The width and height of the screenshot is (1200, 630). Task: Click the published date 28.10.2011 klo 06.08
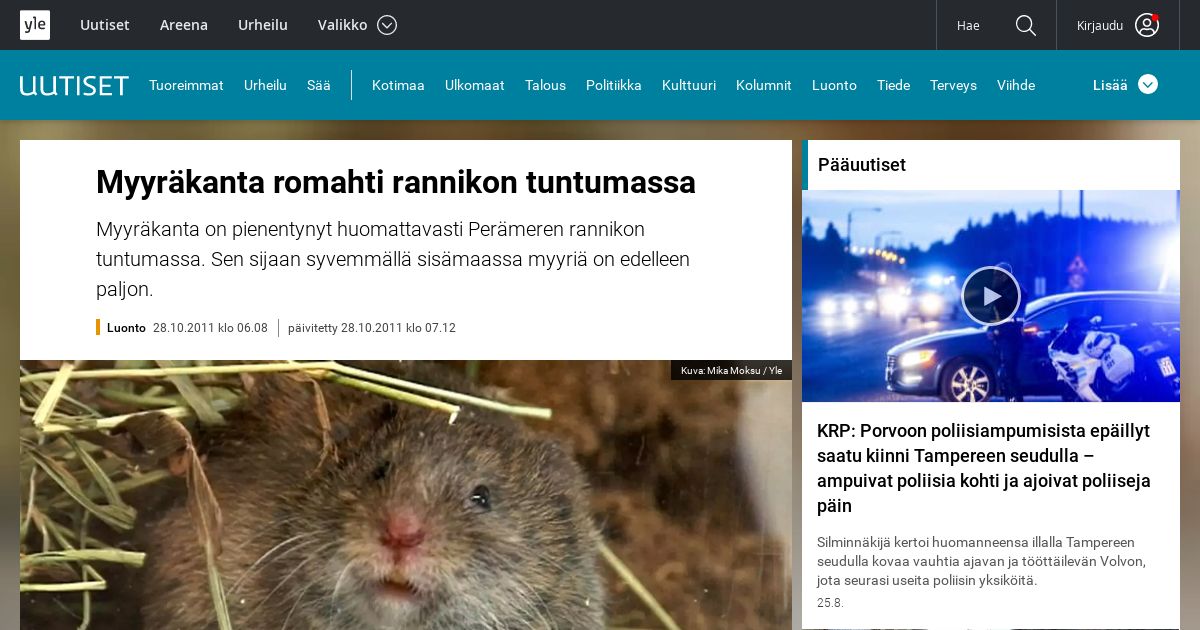coord(210,327)
